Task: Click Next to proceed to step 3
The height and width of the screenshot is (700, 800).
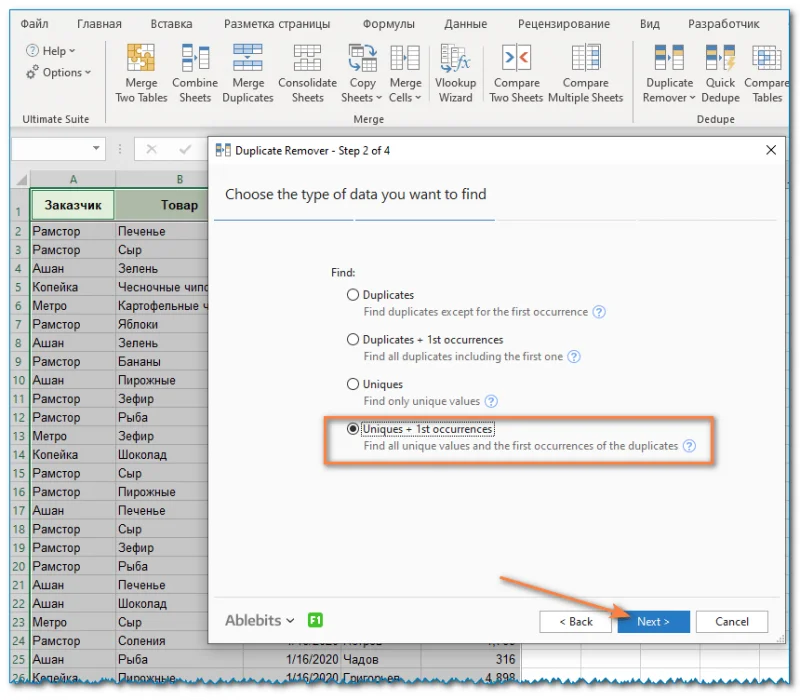Action: tap(653, 621)
